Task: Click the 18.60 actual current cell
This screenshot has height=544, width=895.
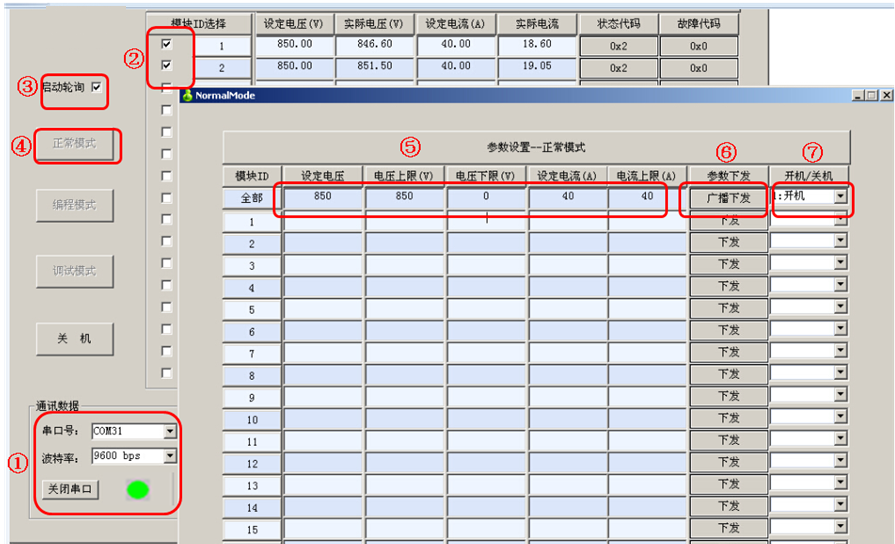Action: (x=537, y=45)
